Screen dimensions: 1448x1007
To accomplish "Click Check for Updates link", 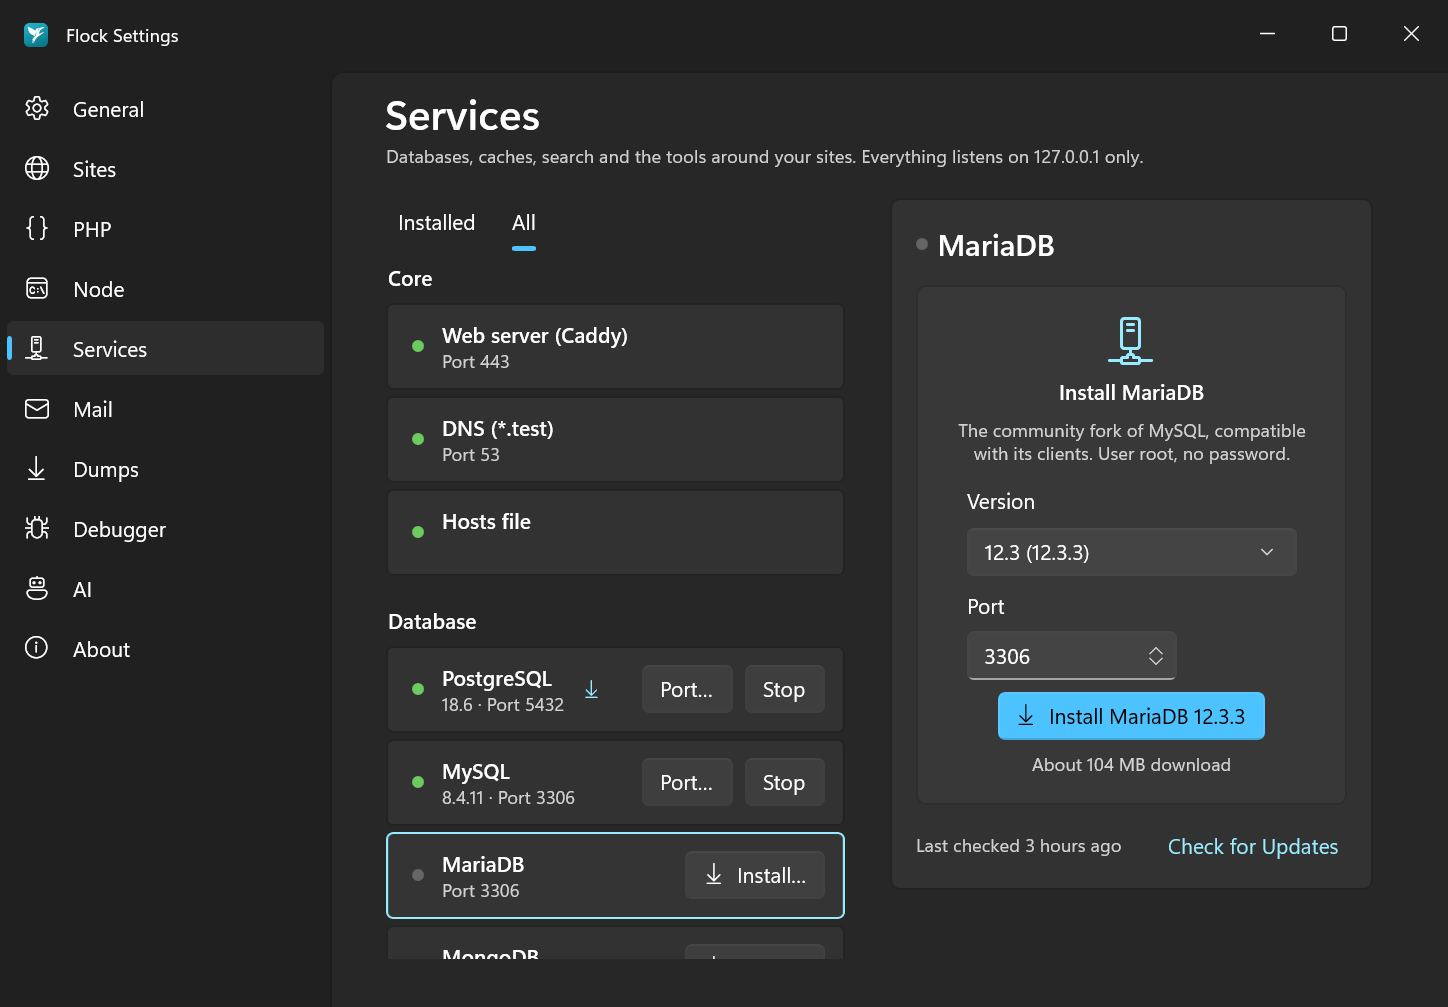I will [1253, 846].
